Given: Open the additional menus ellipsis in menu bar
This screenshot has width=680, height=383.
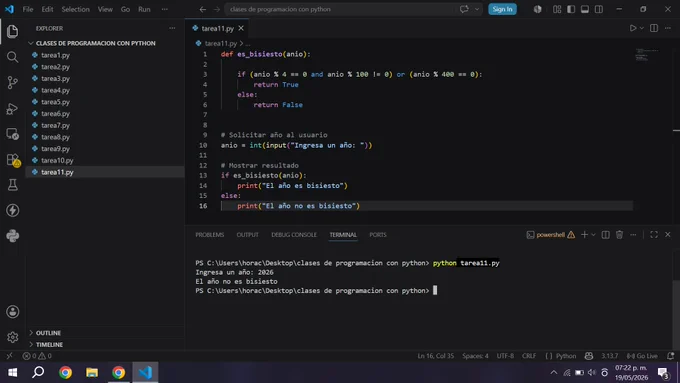Looking at the screenshot, I should pos(164,9).
